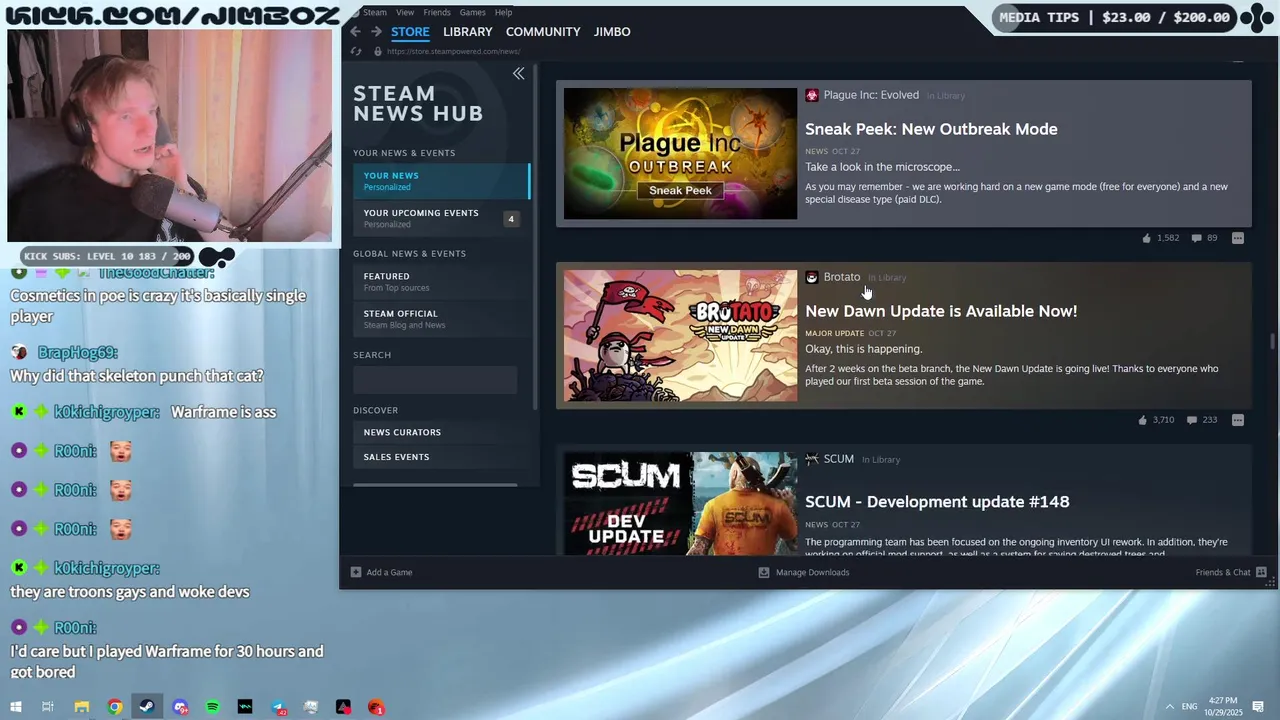
Task: Open Sneak Peek: New Outbreak Mode headline
Action: 931,129
